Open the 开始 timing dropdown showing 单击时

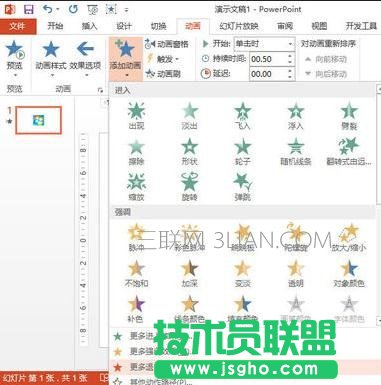[x=264, y=44]
